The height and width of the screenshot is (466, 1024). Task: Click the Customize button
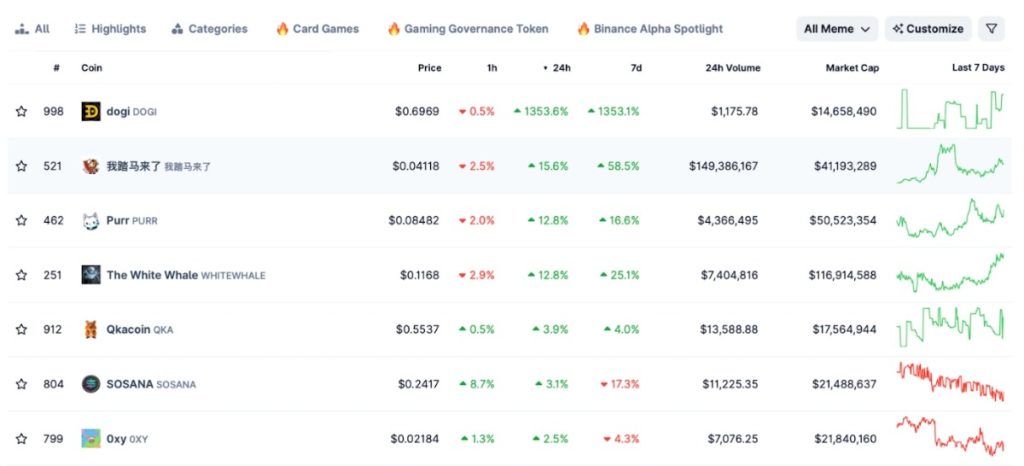(x=927, y=29)
